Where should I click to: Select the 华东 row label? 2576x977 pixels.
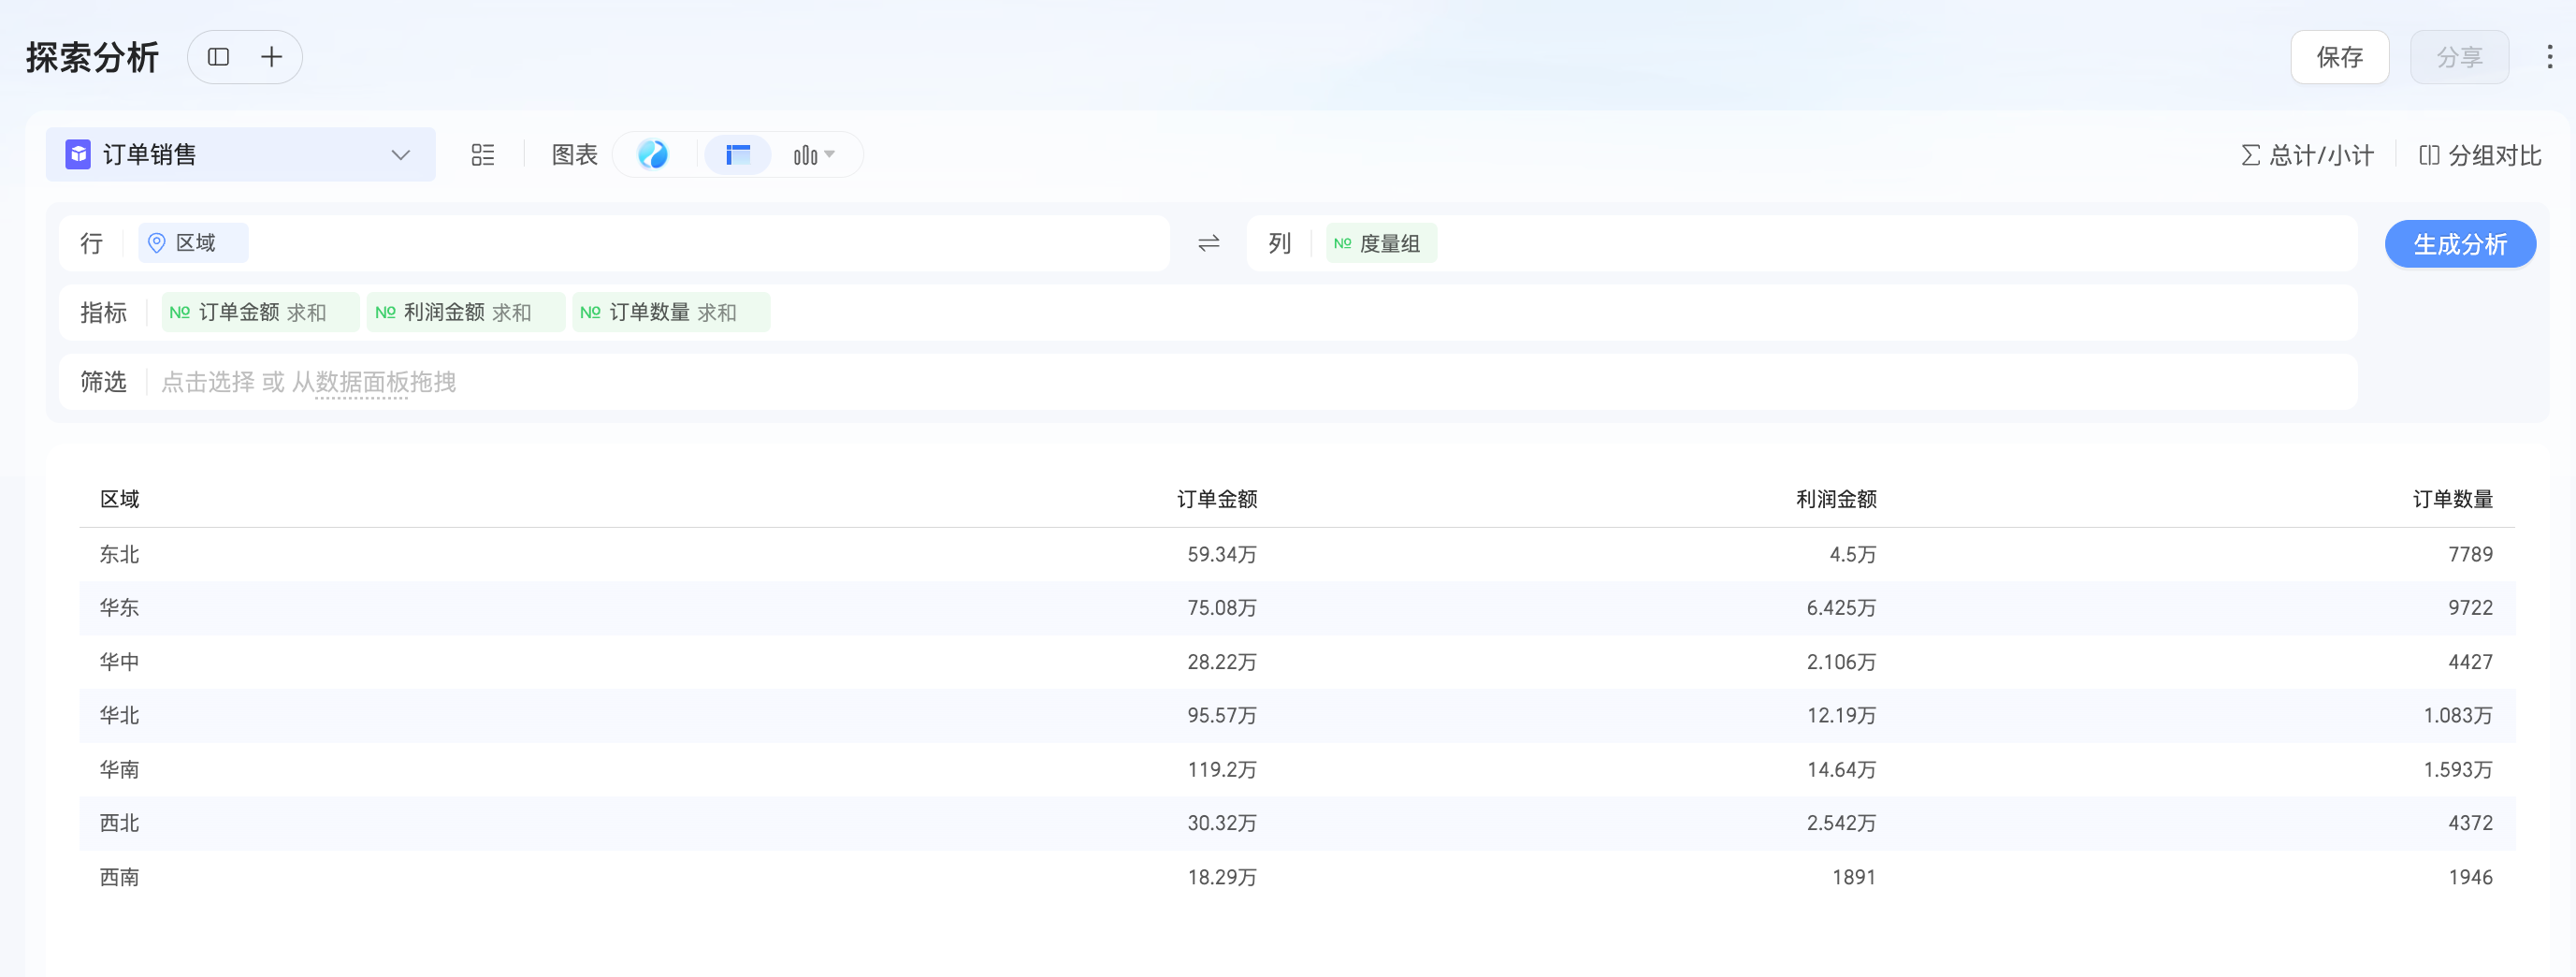coord(120,608)
